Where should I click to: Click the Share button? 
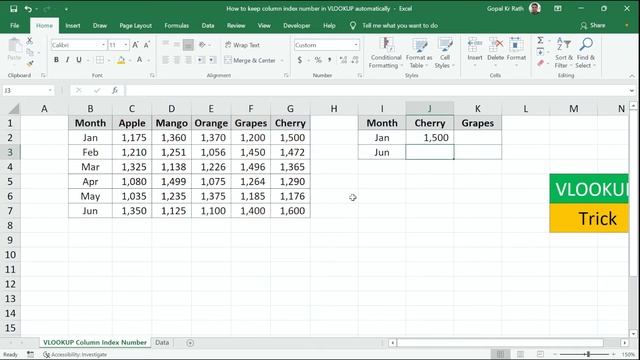[x=593, y=25]
